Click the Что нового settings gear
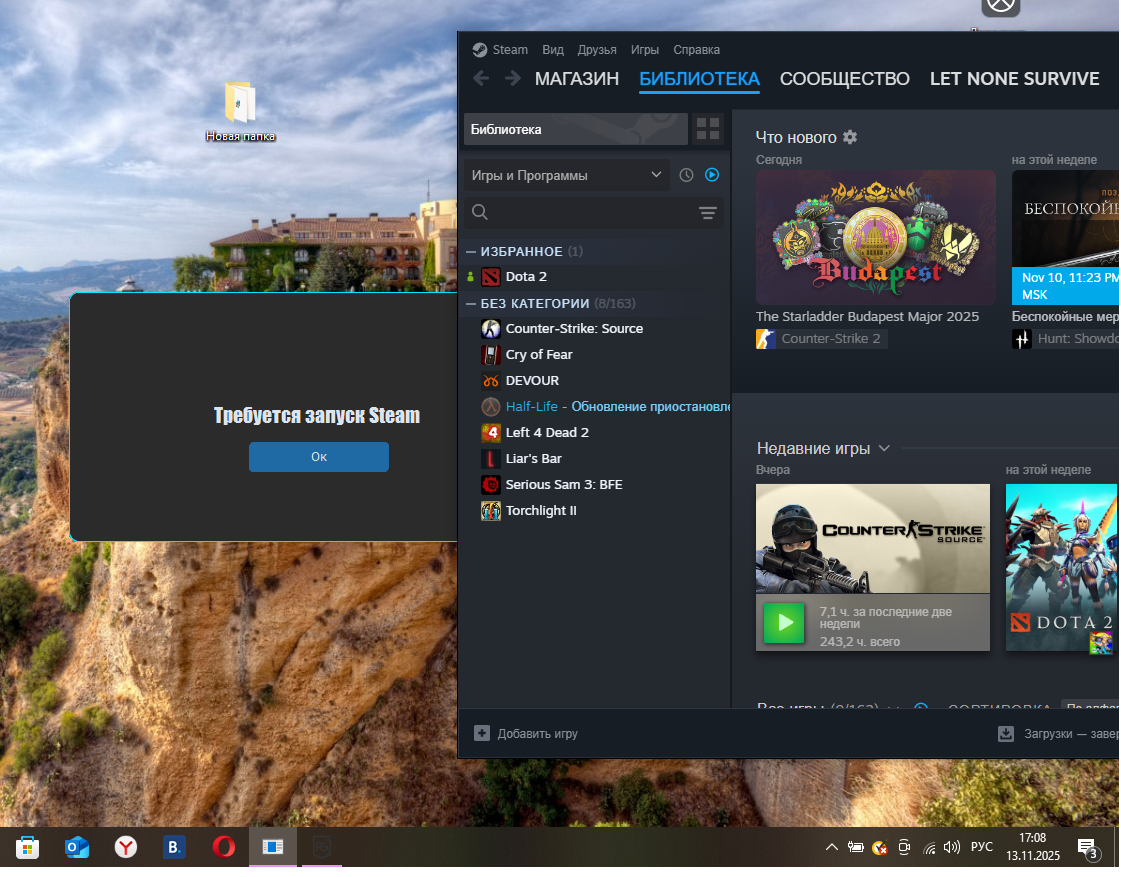 tap(850, 137)
